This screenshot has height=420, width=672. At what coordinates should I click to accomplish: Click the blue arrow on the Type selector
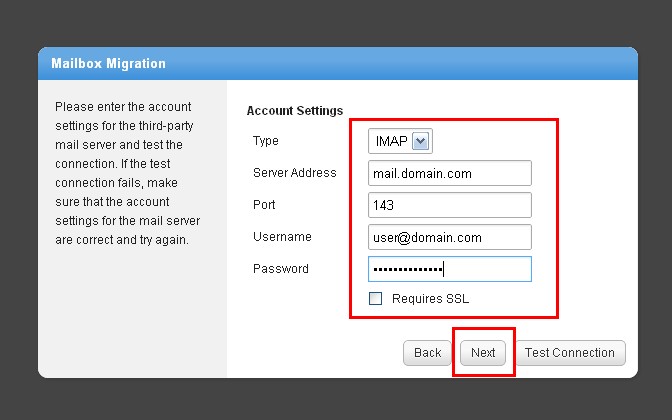[x=421, y=142]
